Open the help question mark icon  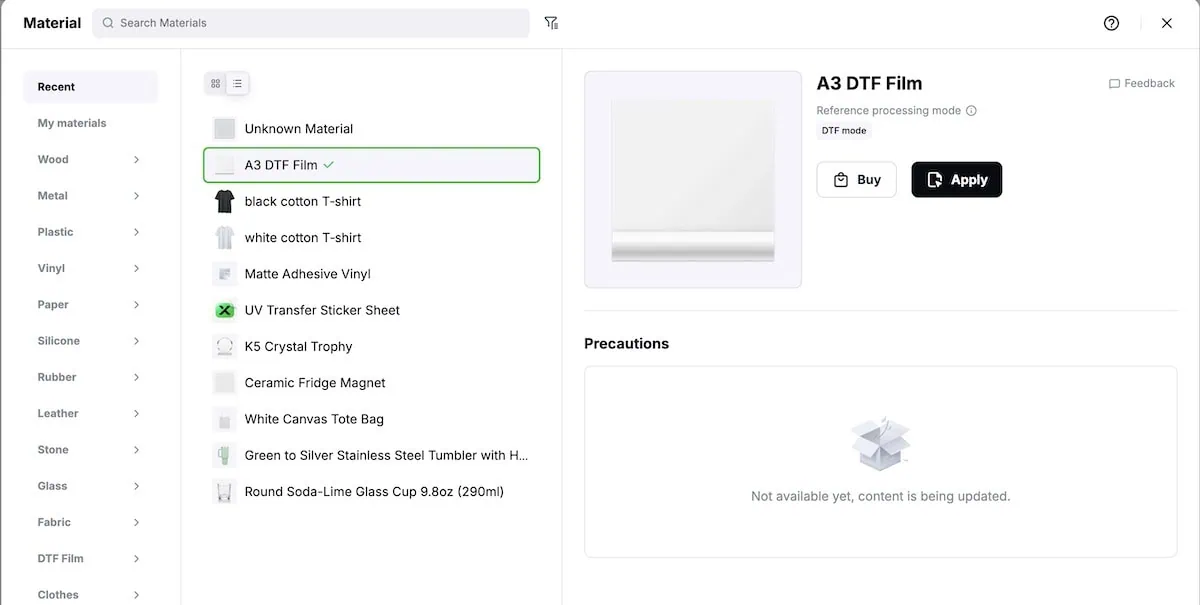[x=1111, y=23]
